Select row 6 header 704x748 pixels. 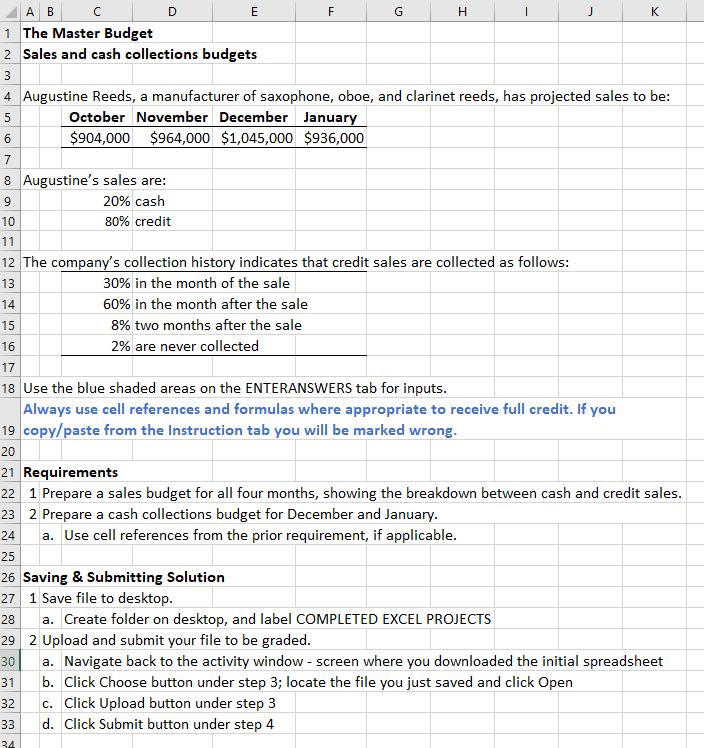(x=10, y=138)
